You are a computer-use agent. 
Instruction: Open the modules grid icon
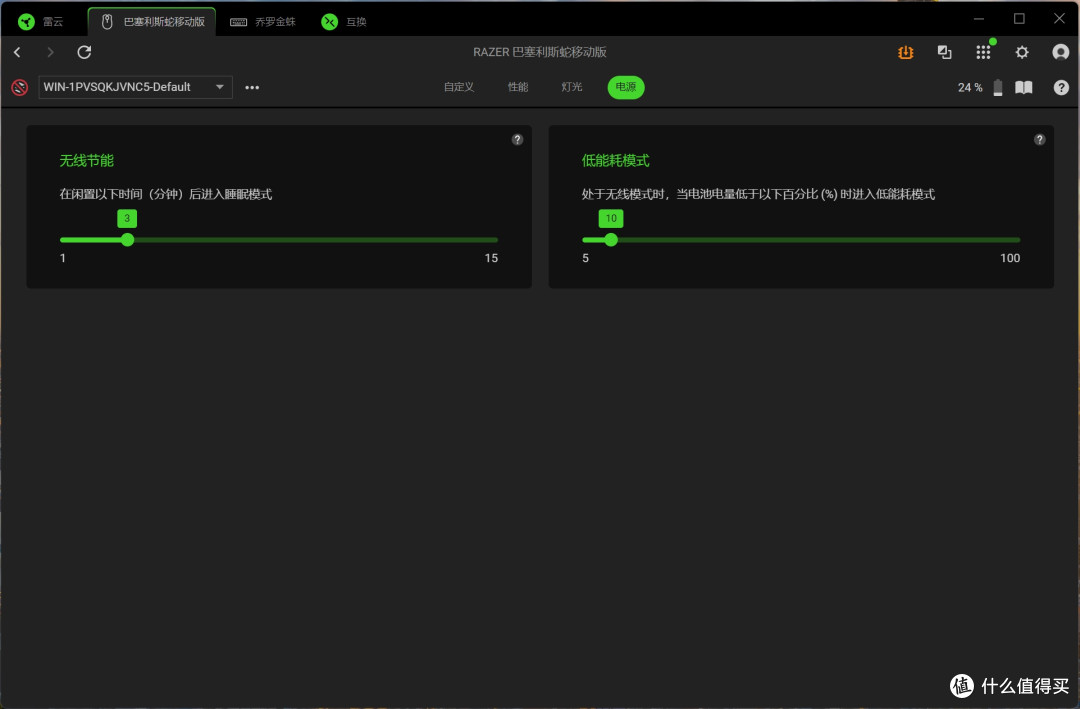[984, 52]
